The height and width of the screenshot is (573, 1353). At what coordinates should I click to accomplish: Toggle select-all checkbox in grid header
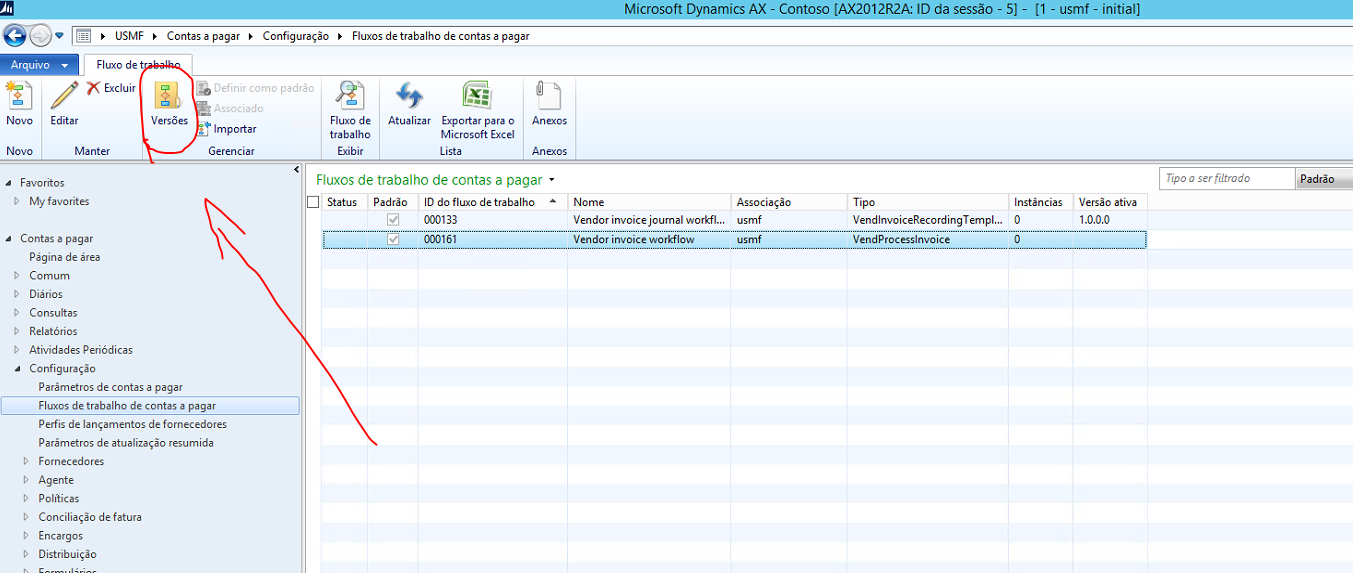(x=313, y=202)
